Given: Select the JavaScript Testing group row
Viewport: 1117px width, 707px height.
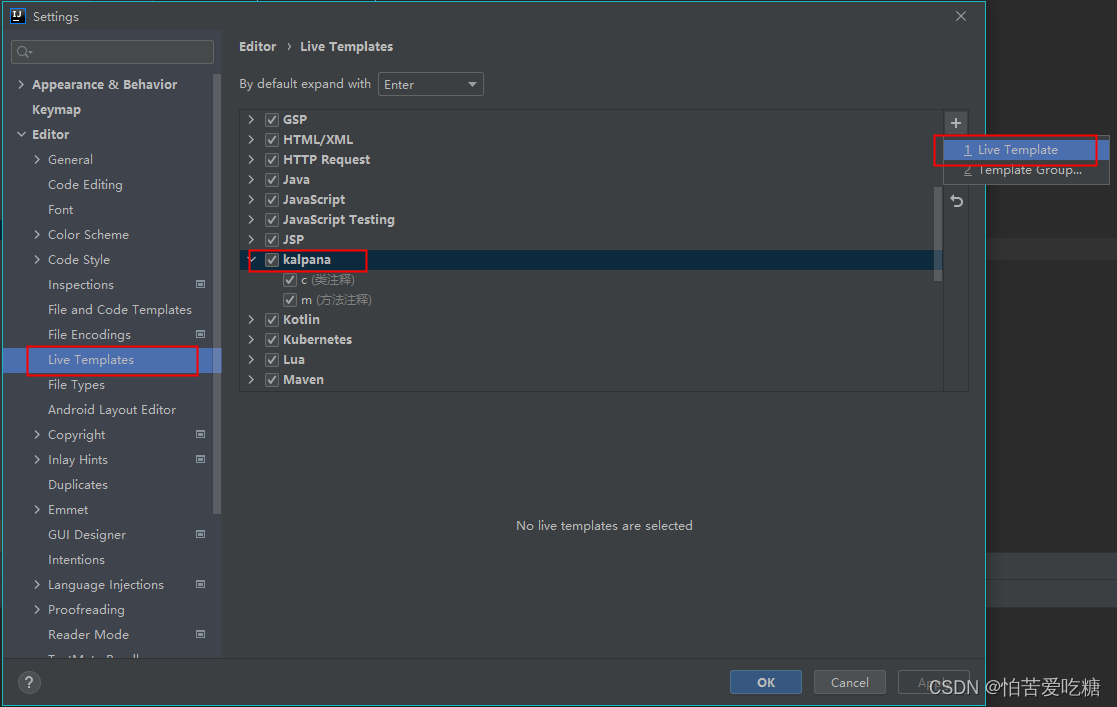Looking at the screenshot, I should pos(591,220).
